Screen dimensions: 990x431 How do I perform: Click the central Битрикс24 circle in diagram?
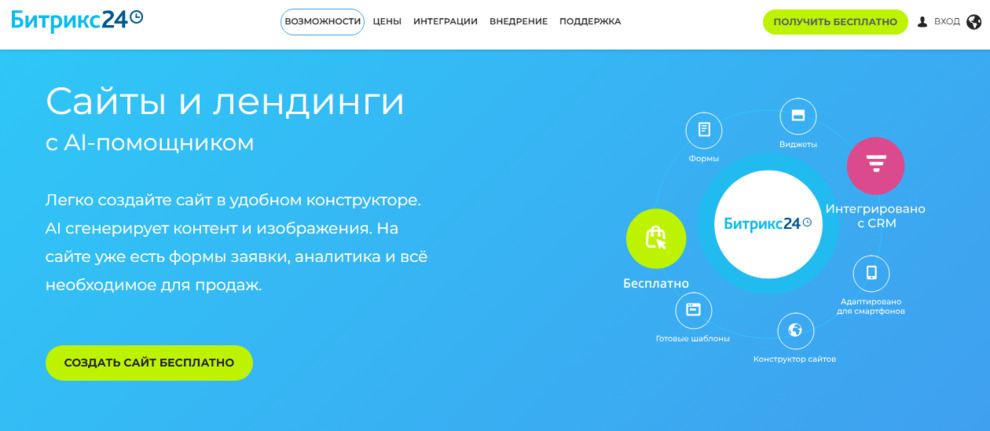pos(767,224)
